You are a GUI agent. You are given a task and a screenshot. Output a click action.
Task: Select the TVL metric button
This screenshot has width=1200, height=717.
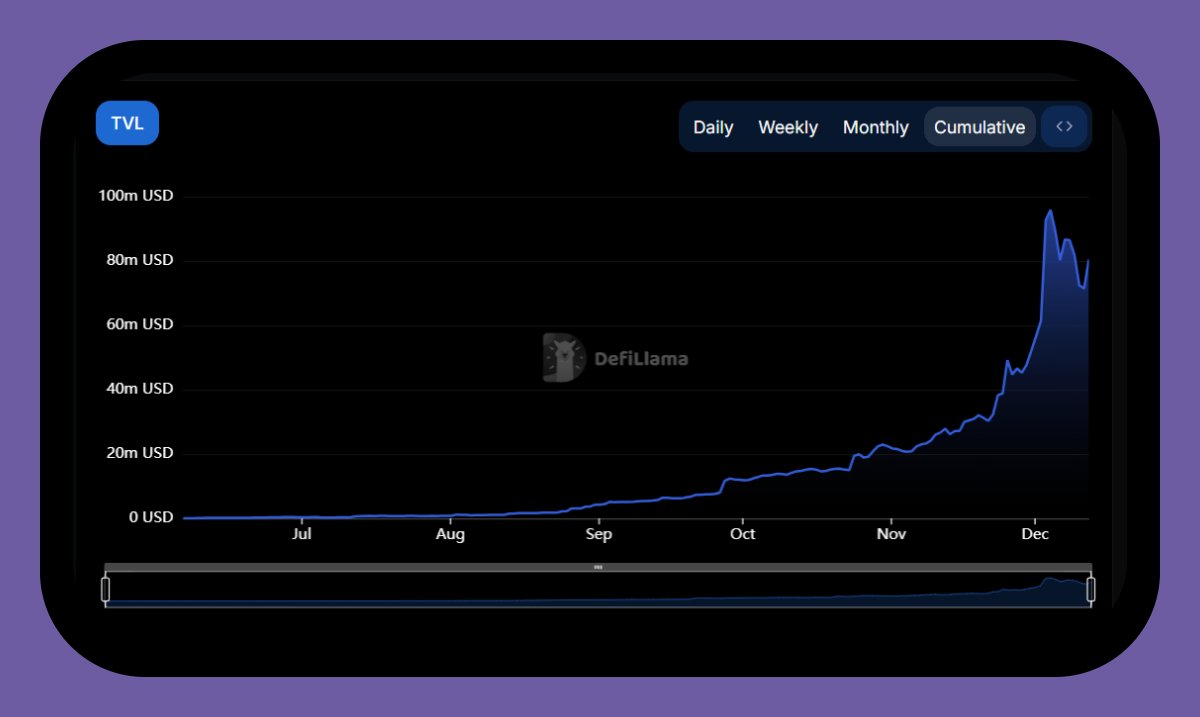click(x=127, y=122)
